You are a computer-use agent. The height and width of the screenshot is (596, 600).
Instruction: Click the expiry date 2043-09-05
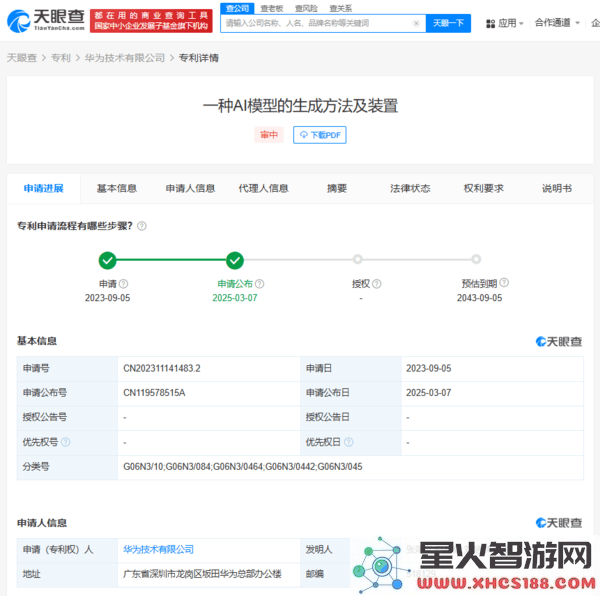click(479, 298)
